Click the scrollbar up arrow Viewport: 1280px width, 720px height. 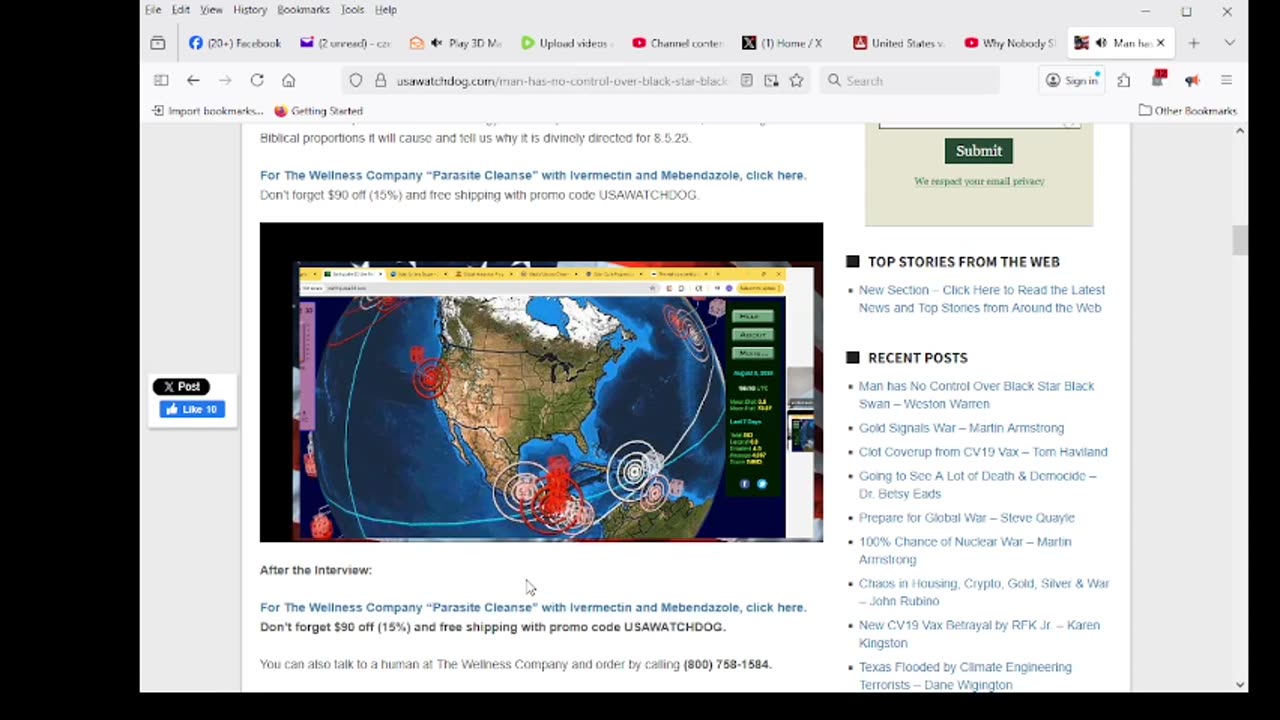[x=1240, y=131]
